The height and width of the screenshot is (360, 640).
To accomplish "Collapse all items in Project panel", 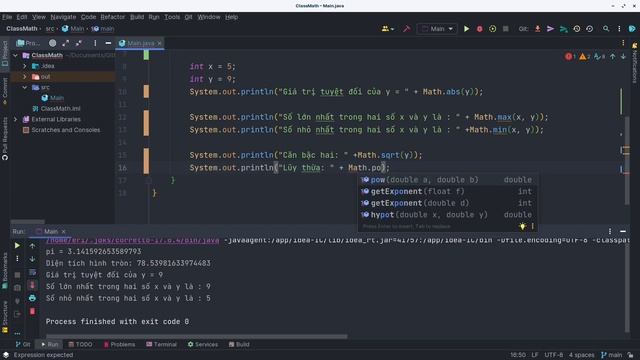I will 79,43.
